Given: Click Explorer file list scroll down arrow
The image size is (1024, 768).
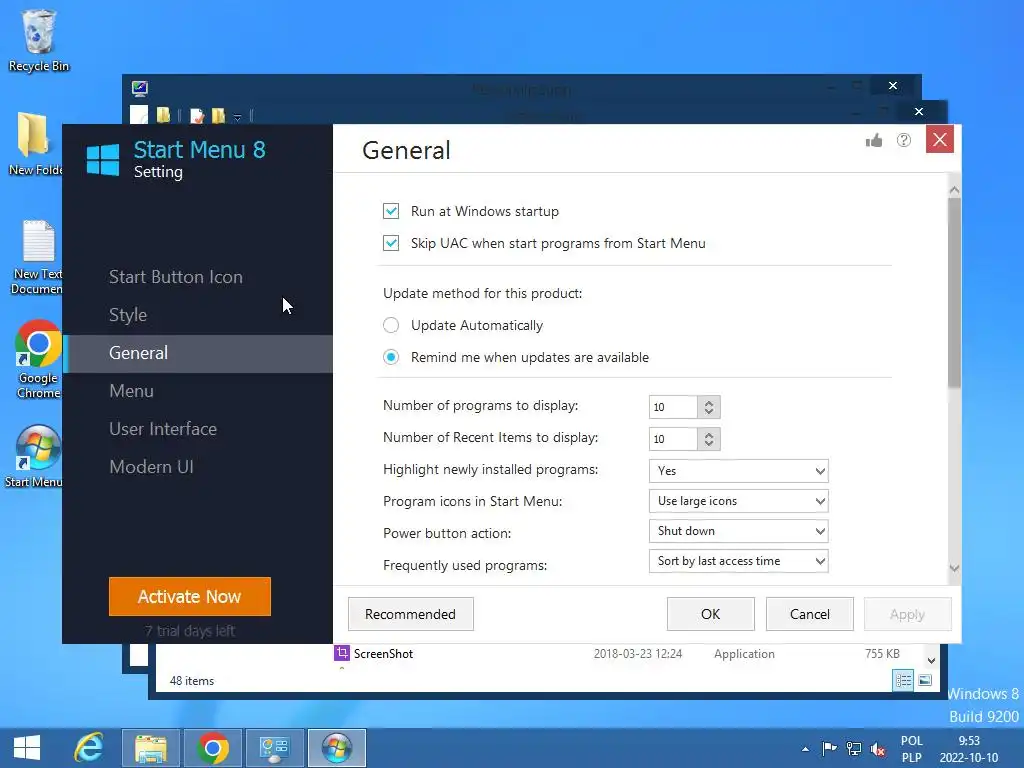Looking at the screenshot, I should 931,660.
